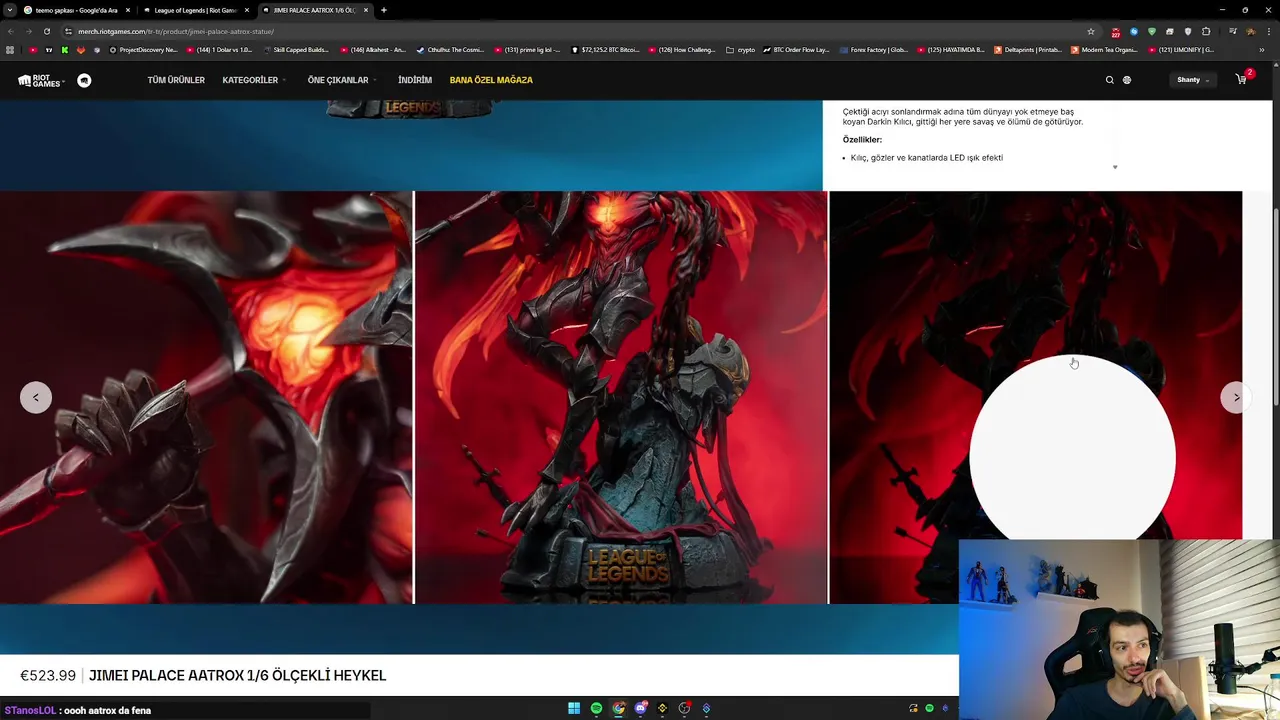The height and width of the screenshot is (720, 1280).
Task: Open the Extensions puzzle-piece icon
Action: 1206,31
